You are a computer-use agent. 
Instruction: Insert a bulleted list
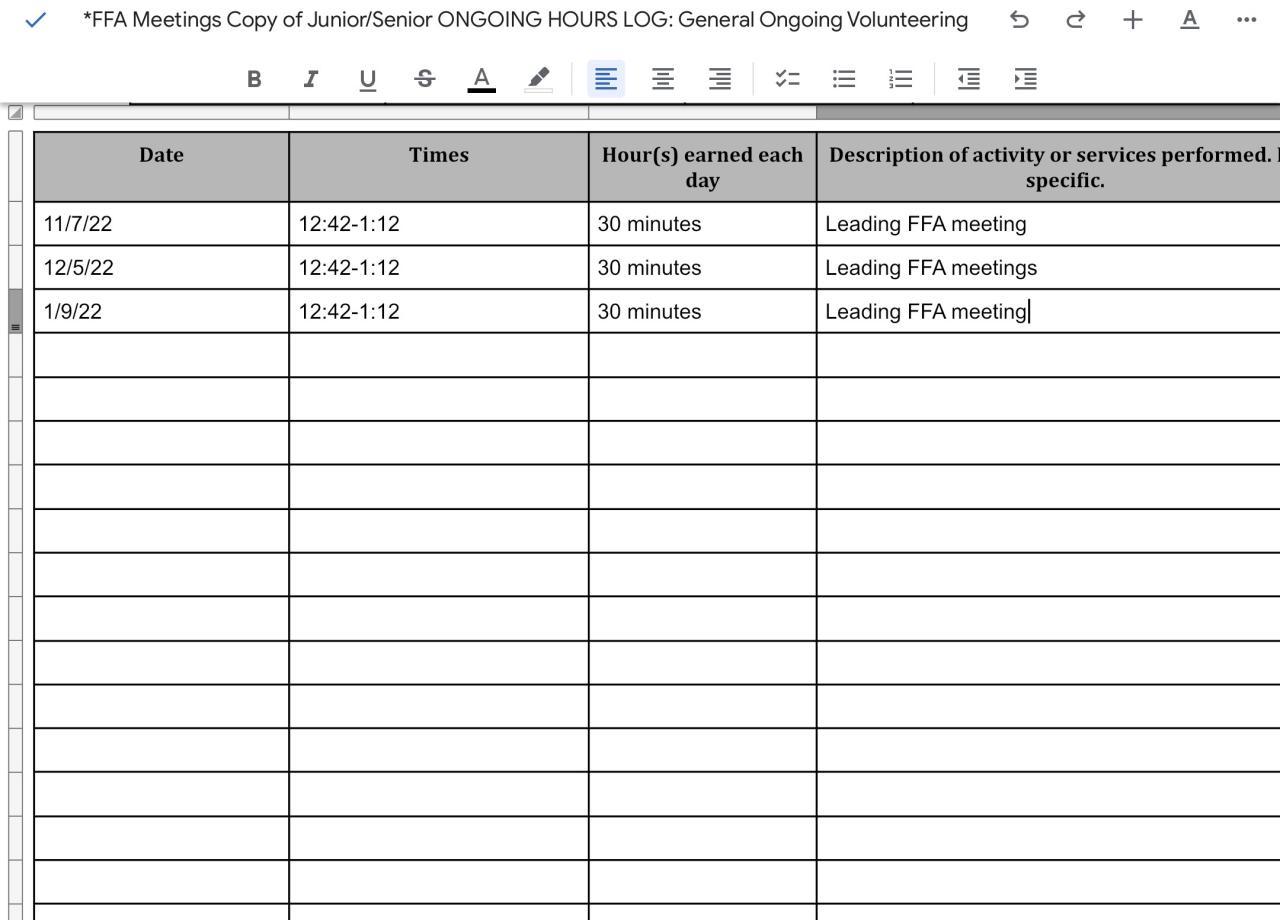click(845, 79)
